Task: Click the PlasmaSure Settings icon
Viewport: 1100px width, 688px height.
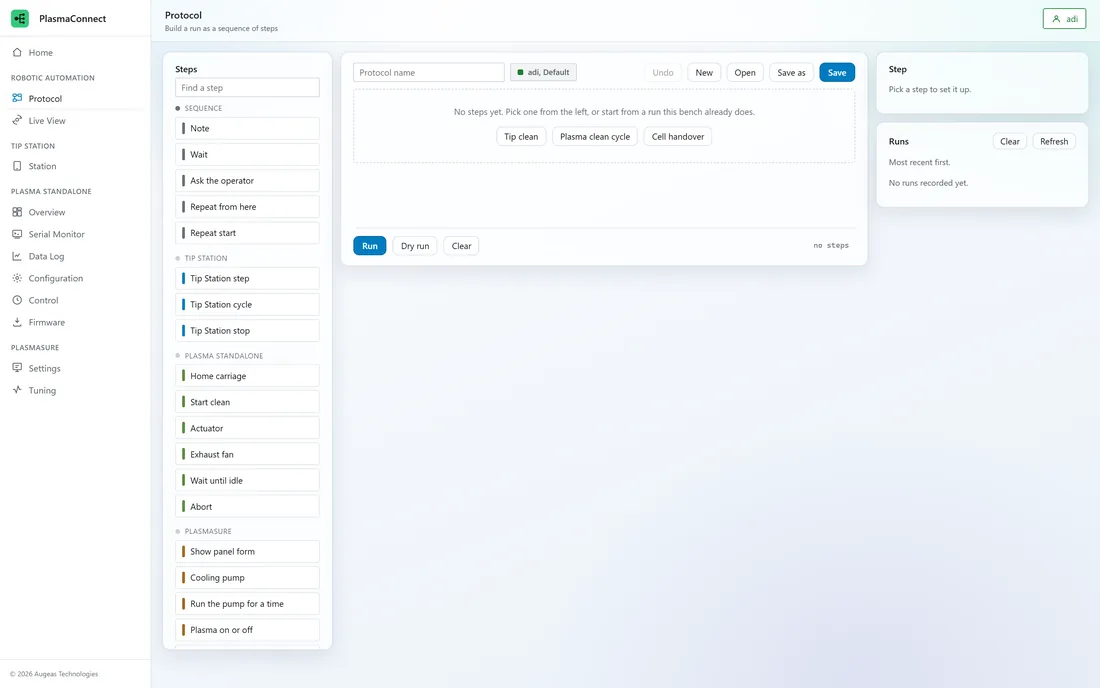Action: pyautogui.click(x=17, y=368)
